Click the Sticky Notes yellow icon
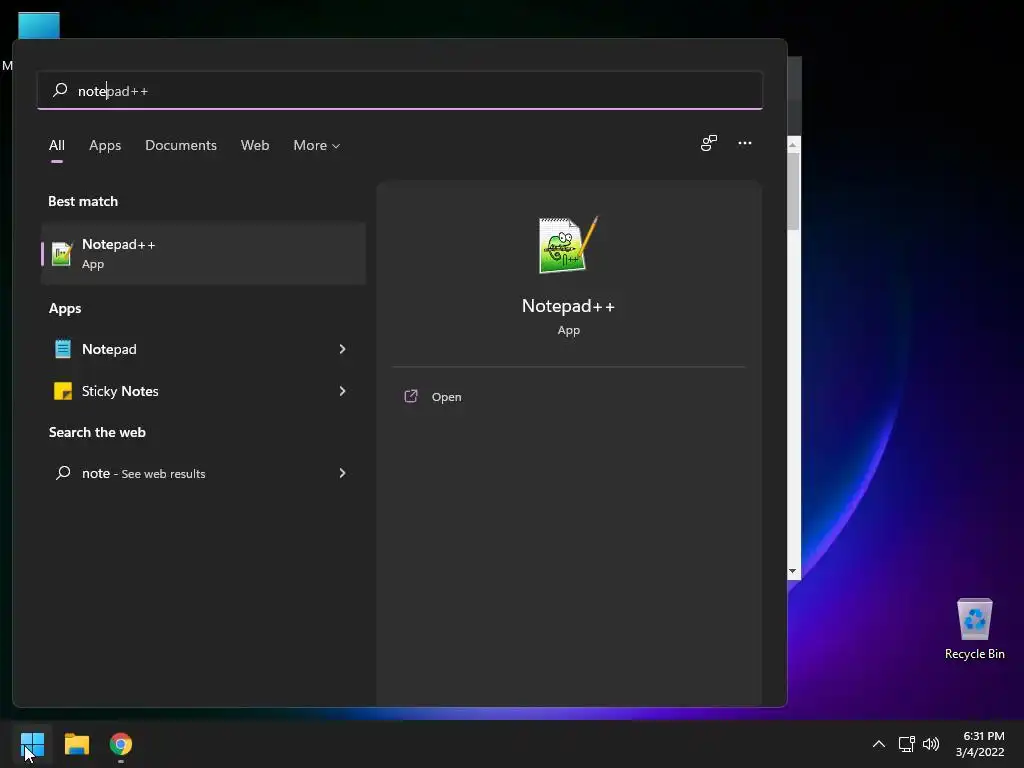 click(x=63, y=391)
